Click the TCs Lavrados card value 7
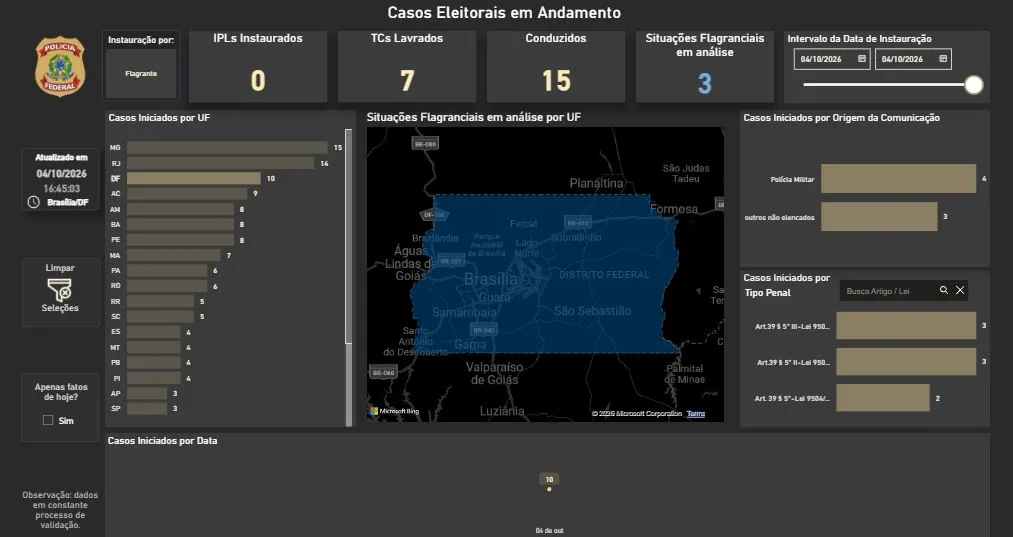Screen dimensions: 1013x537 (x=407, y=81)
